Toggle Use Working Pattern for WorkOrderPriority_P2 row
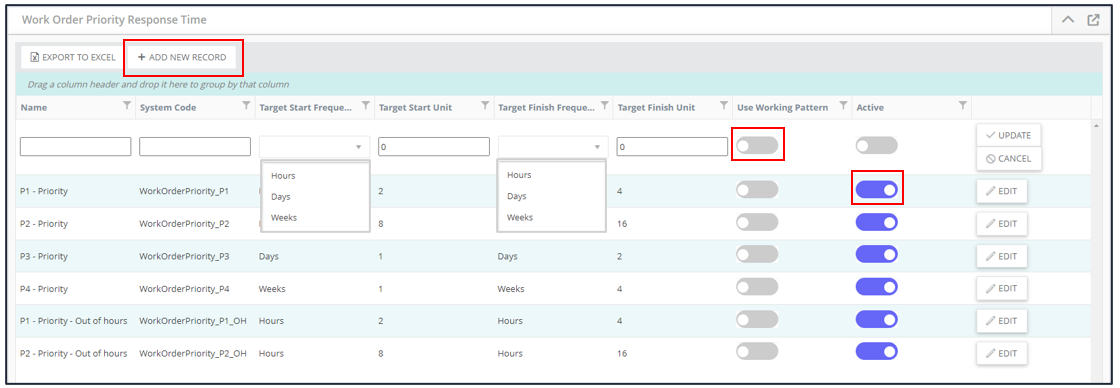Image resolution: width=1120 pixels, height=388 pixels. pos(757,222)
